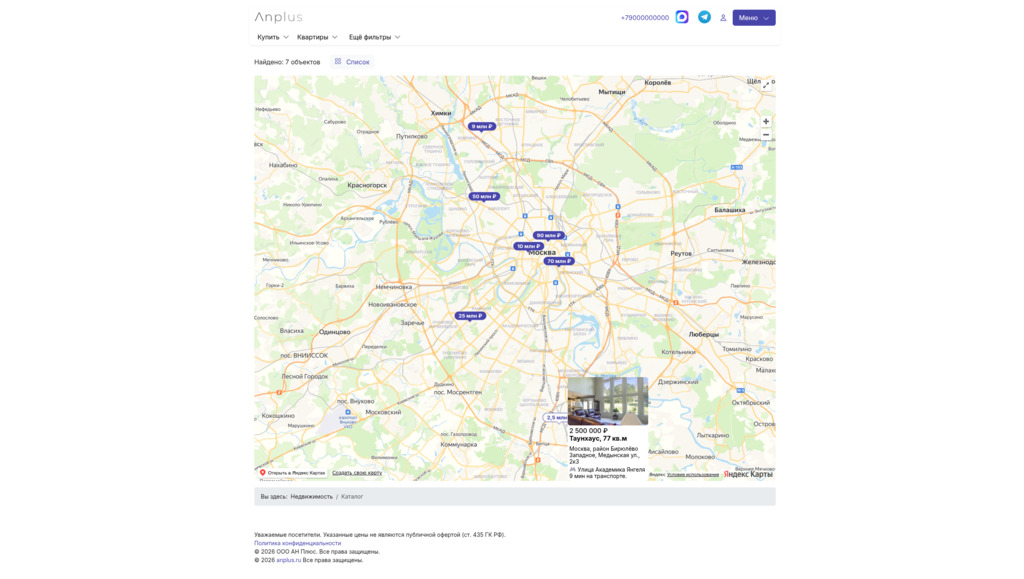This screenshot has width=1024, height=579.
Task: Click the 25 млн ₽ price marker
Action: 470,316
